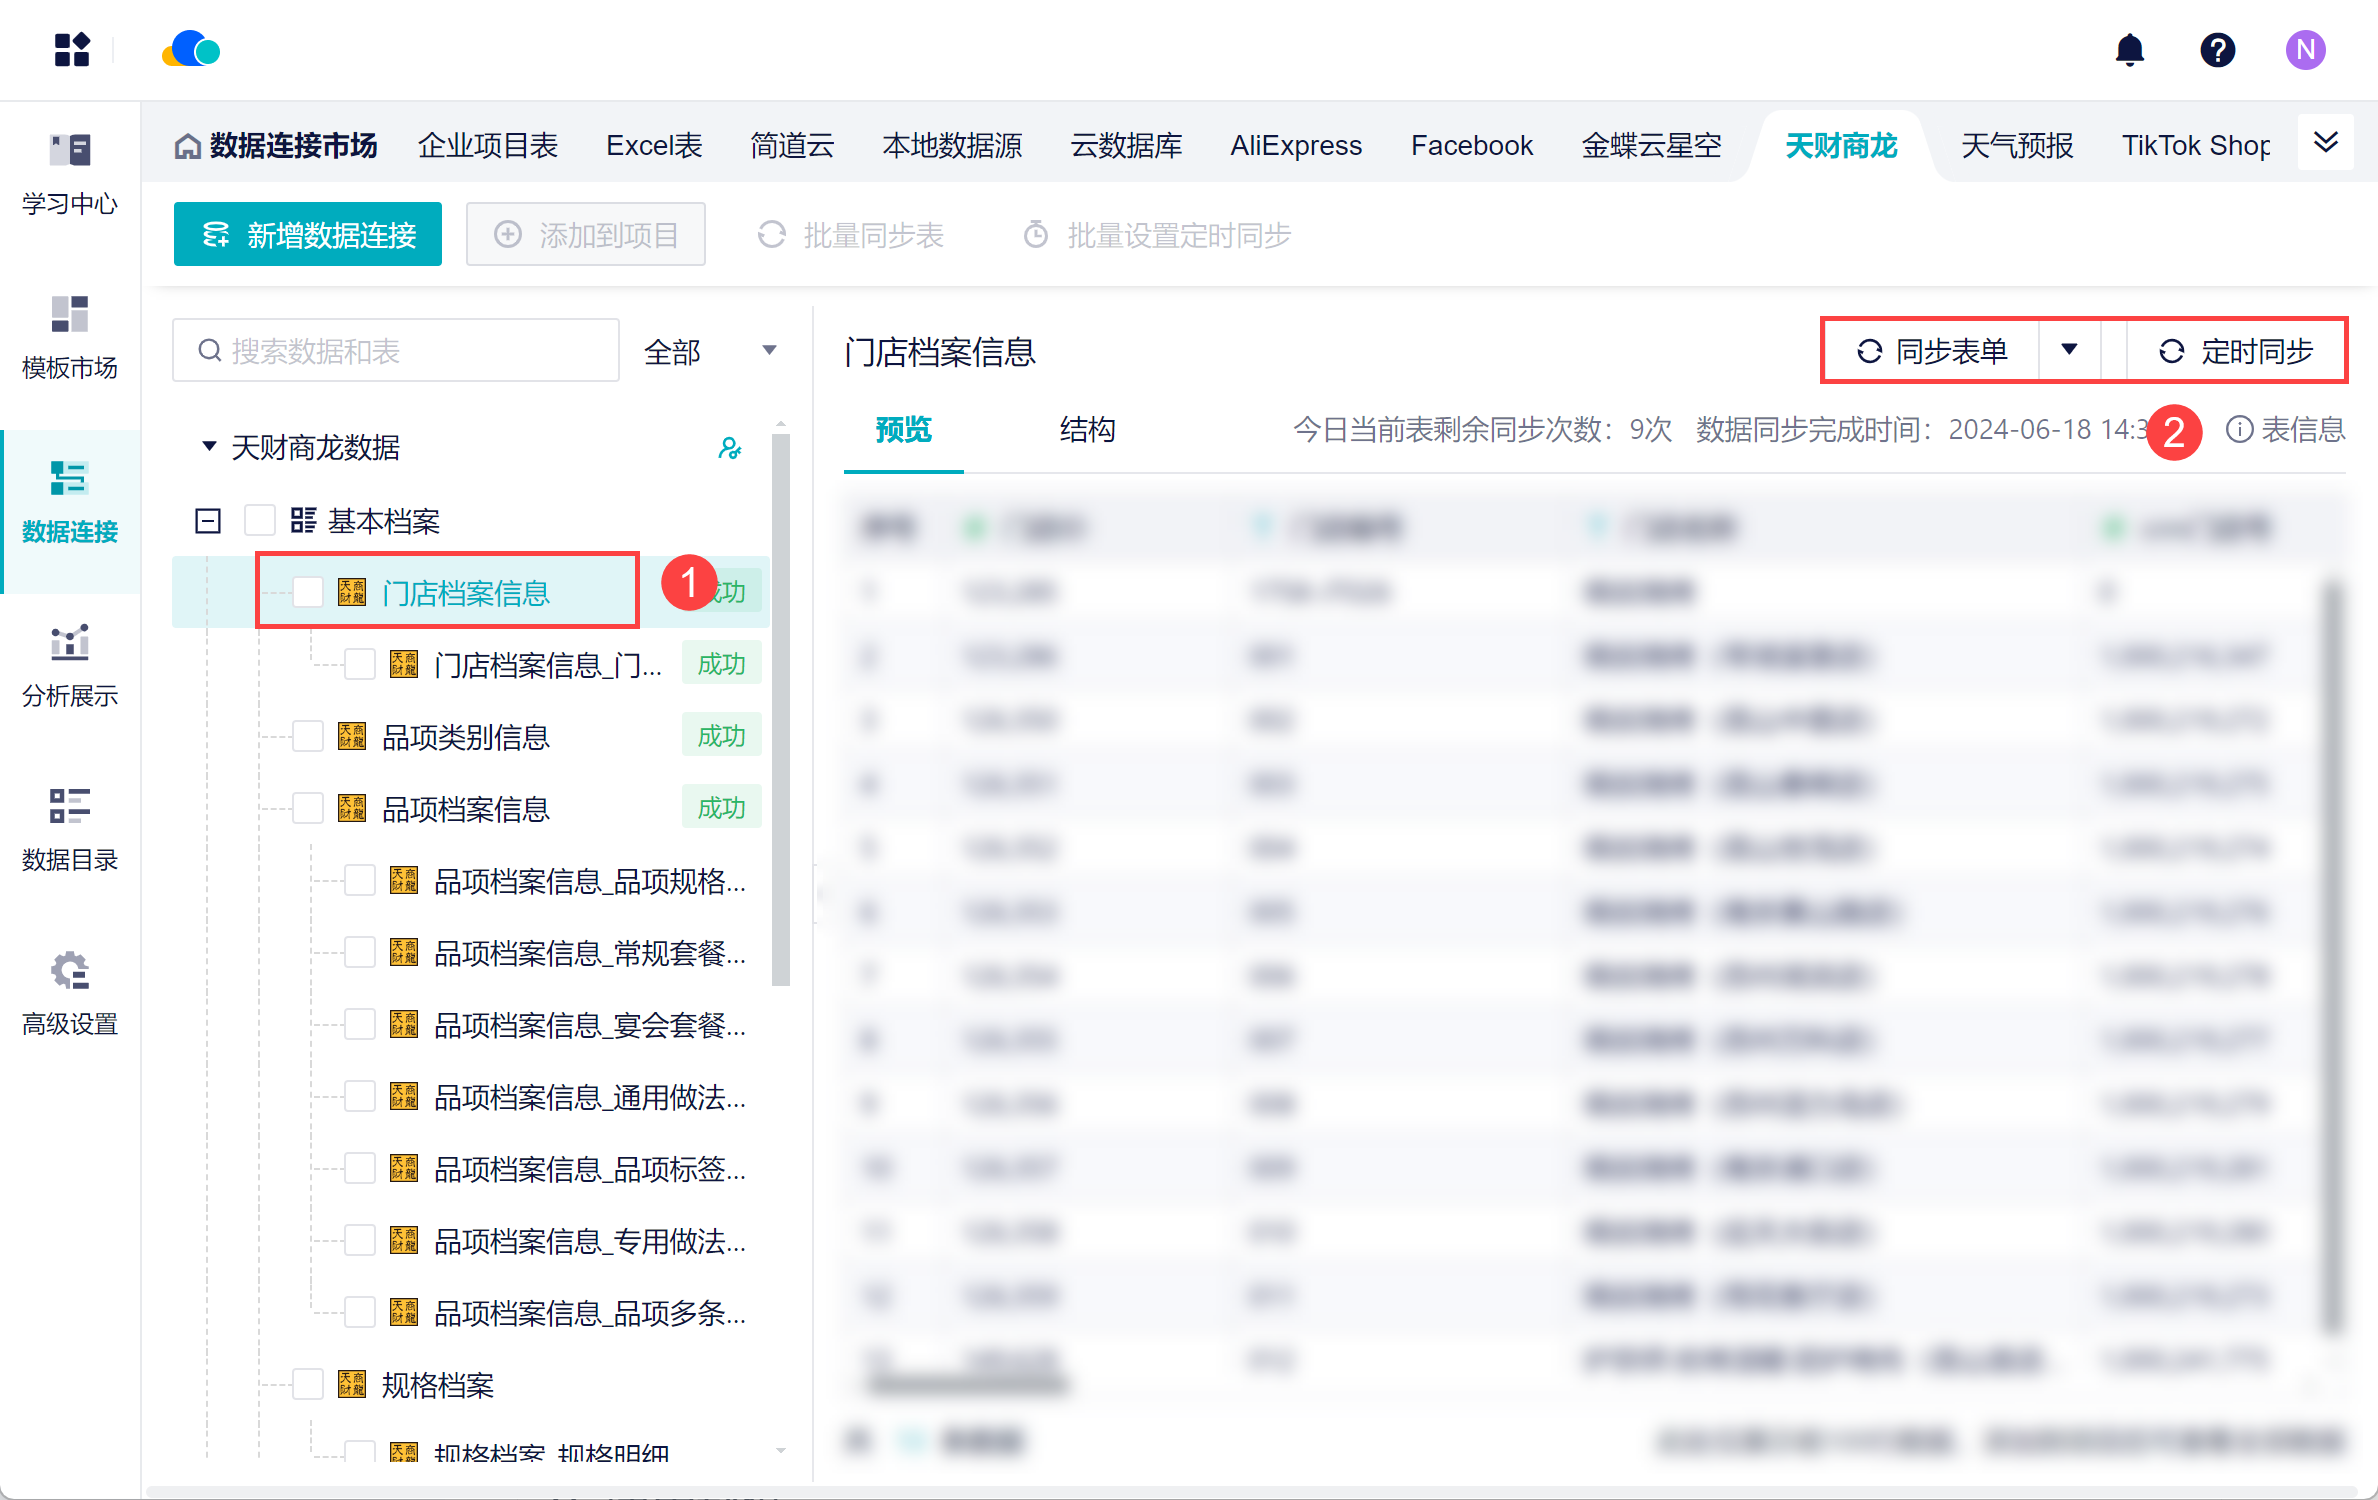The width and height of the screenshot is (2378, 1500).
Task: Tick the 品项类别信息 checkbox
Action: 308,737
